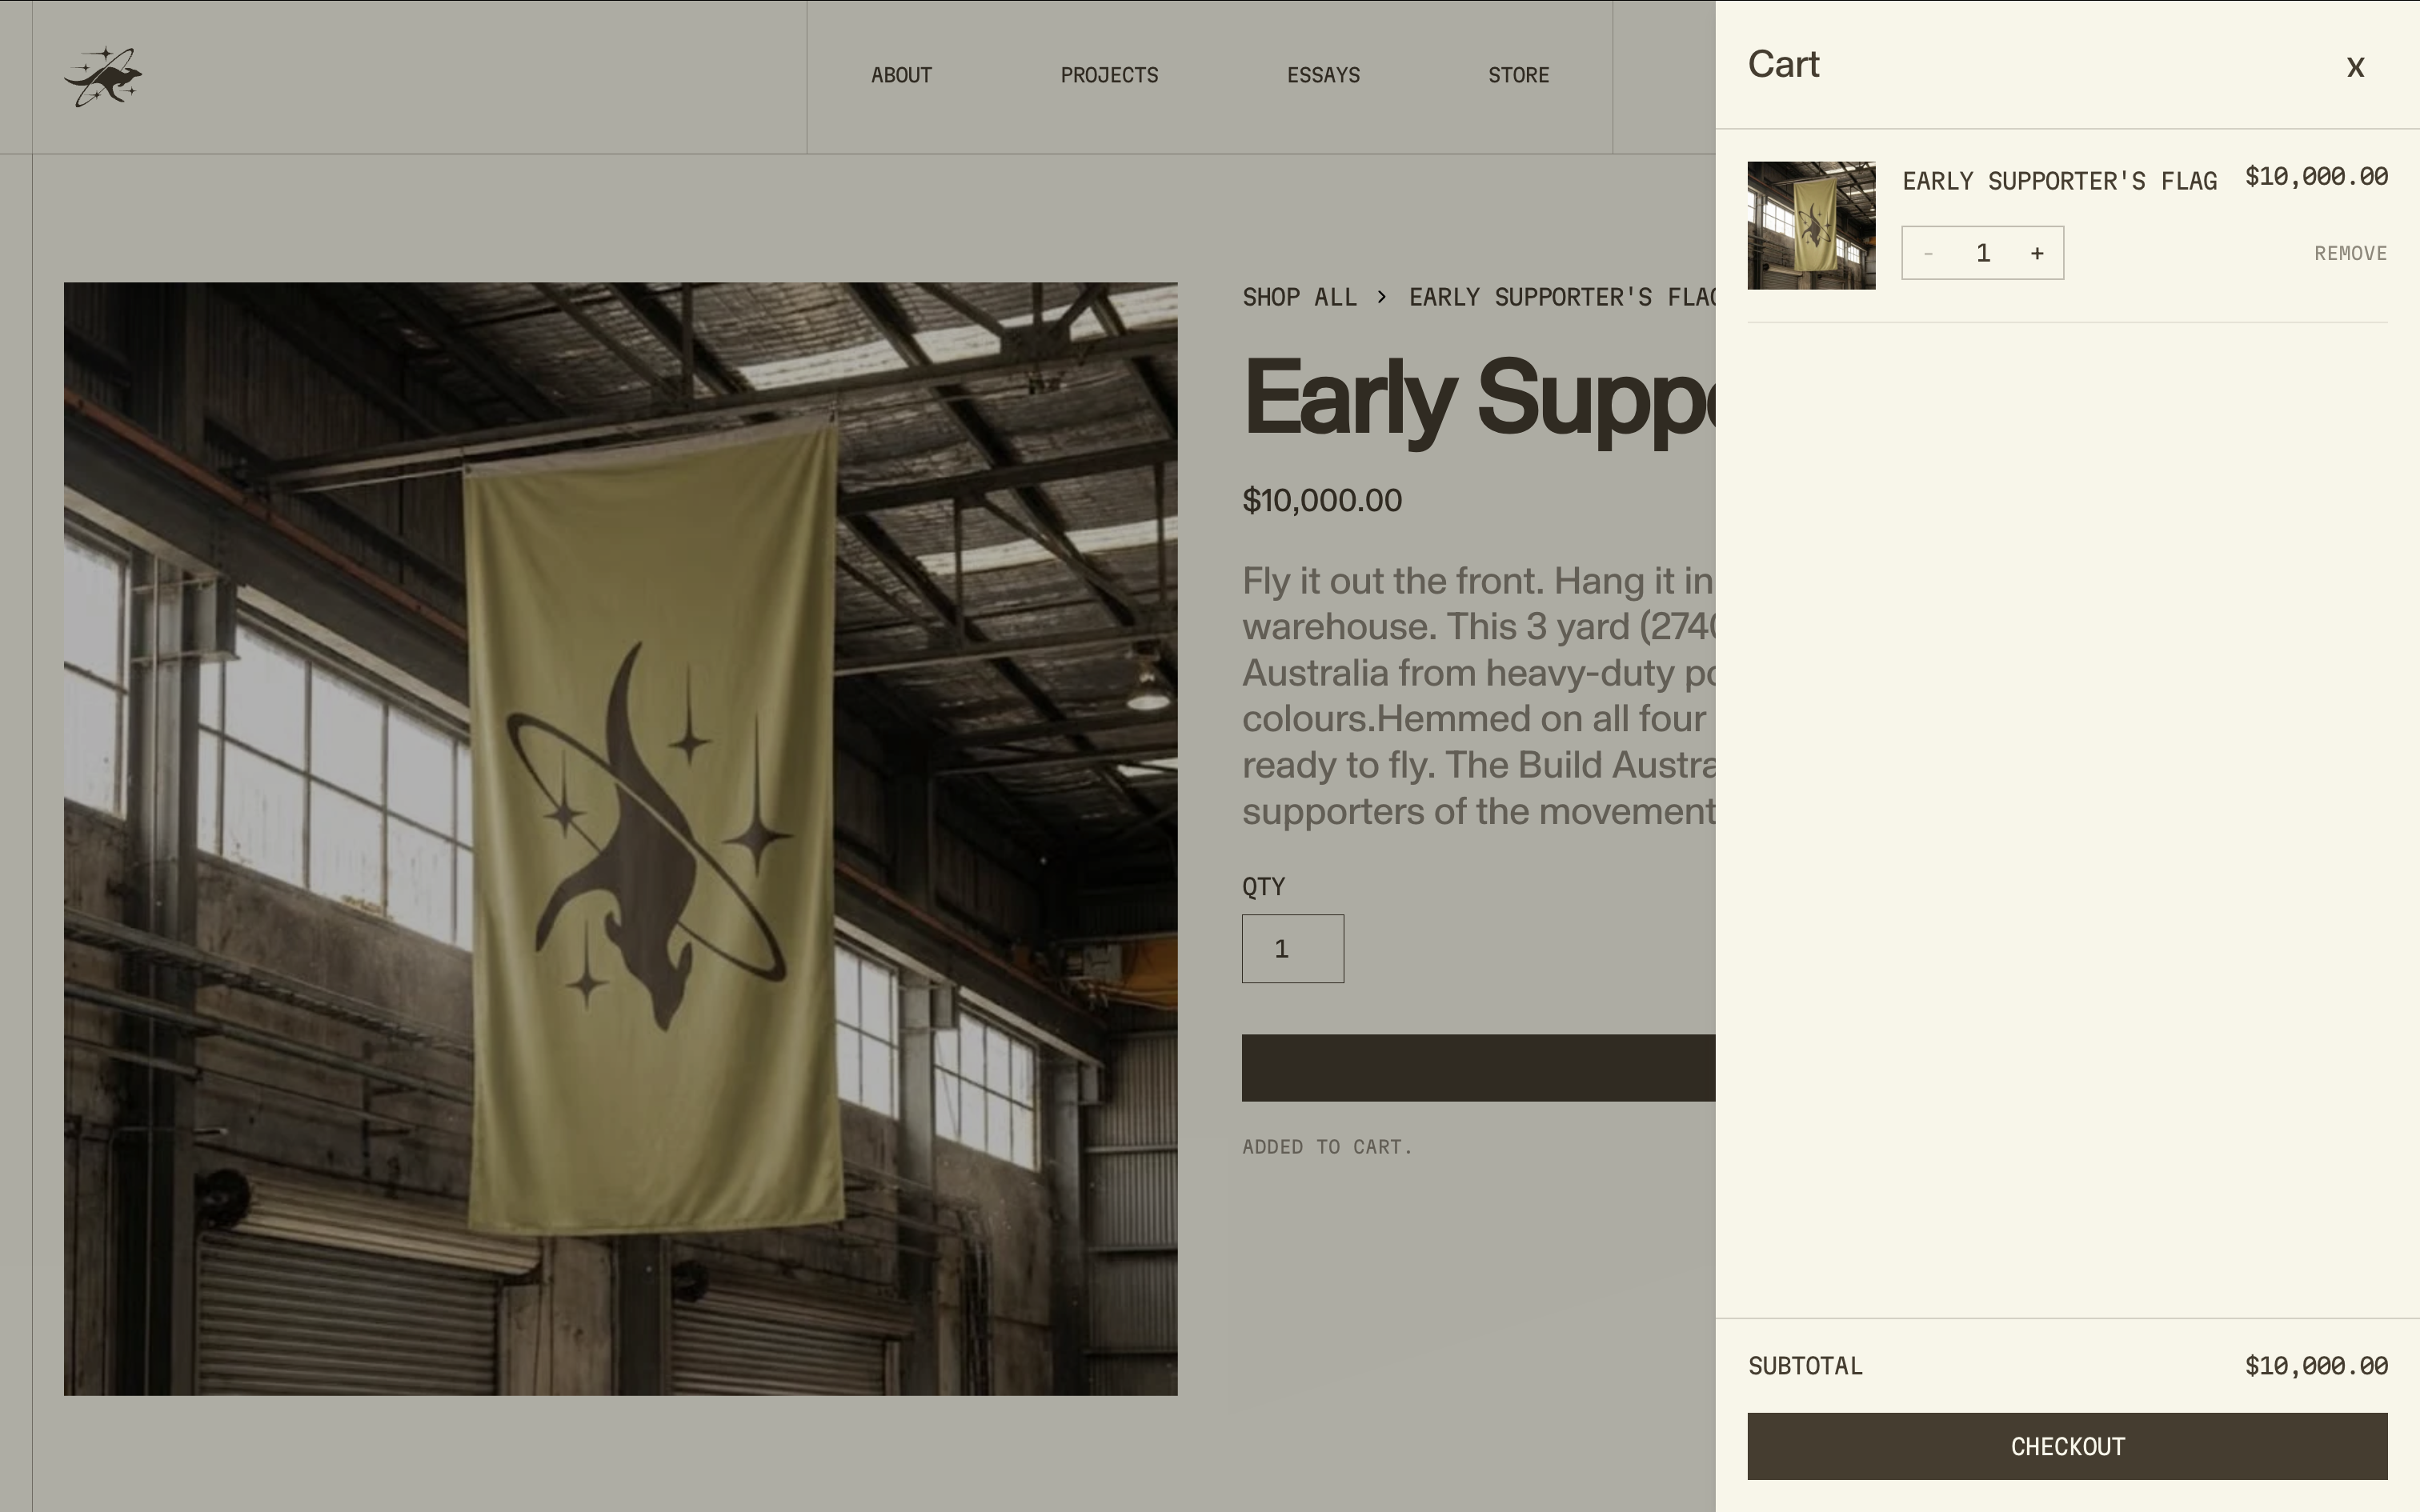
Task: Click the Early Supporter's Flag cart item title
Action: pos(2059,181)
